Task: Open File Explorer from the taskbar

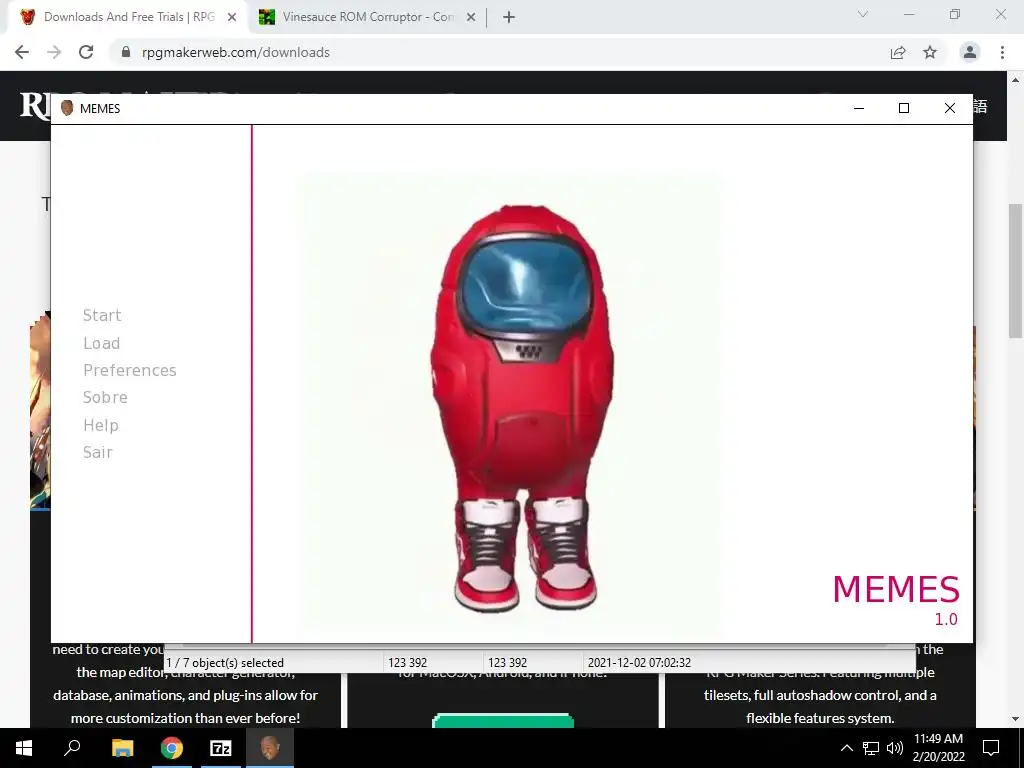Action: (122, 748)
